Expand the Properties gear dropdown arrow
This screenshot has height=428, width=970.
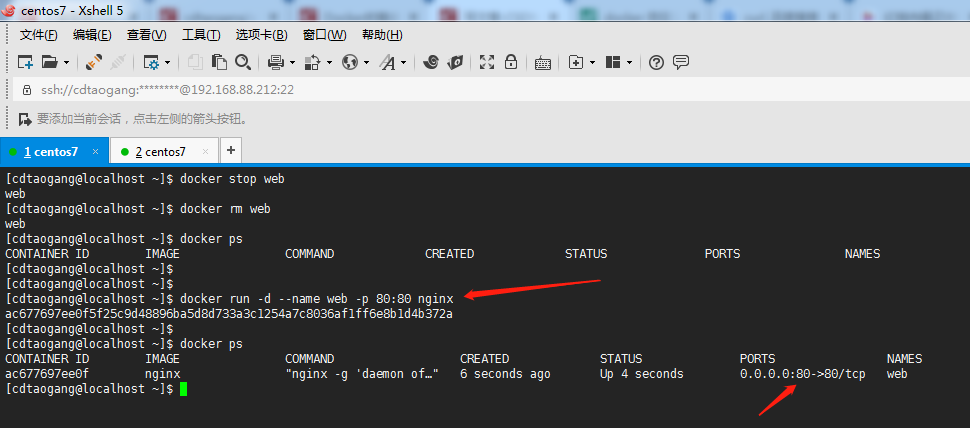pyautogui.click(x=167, y=62)
